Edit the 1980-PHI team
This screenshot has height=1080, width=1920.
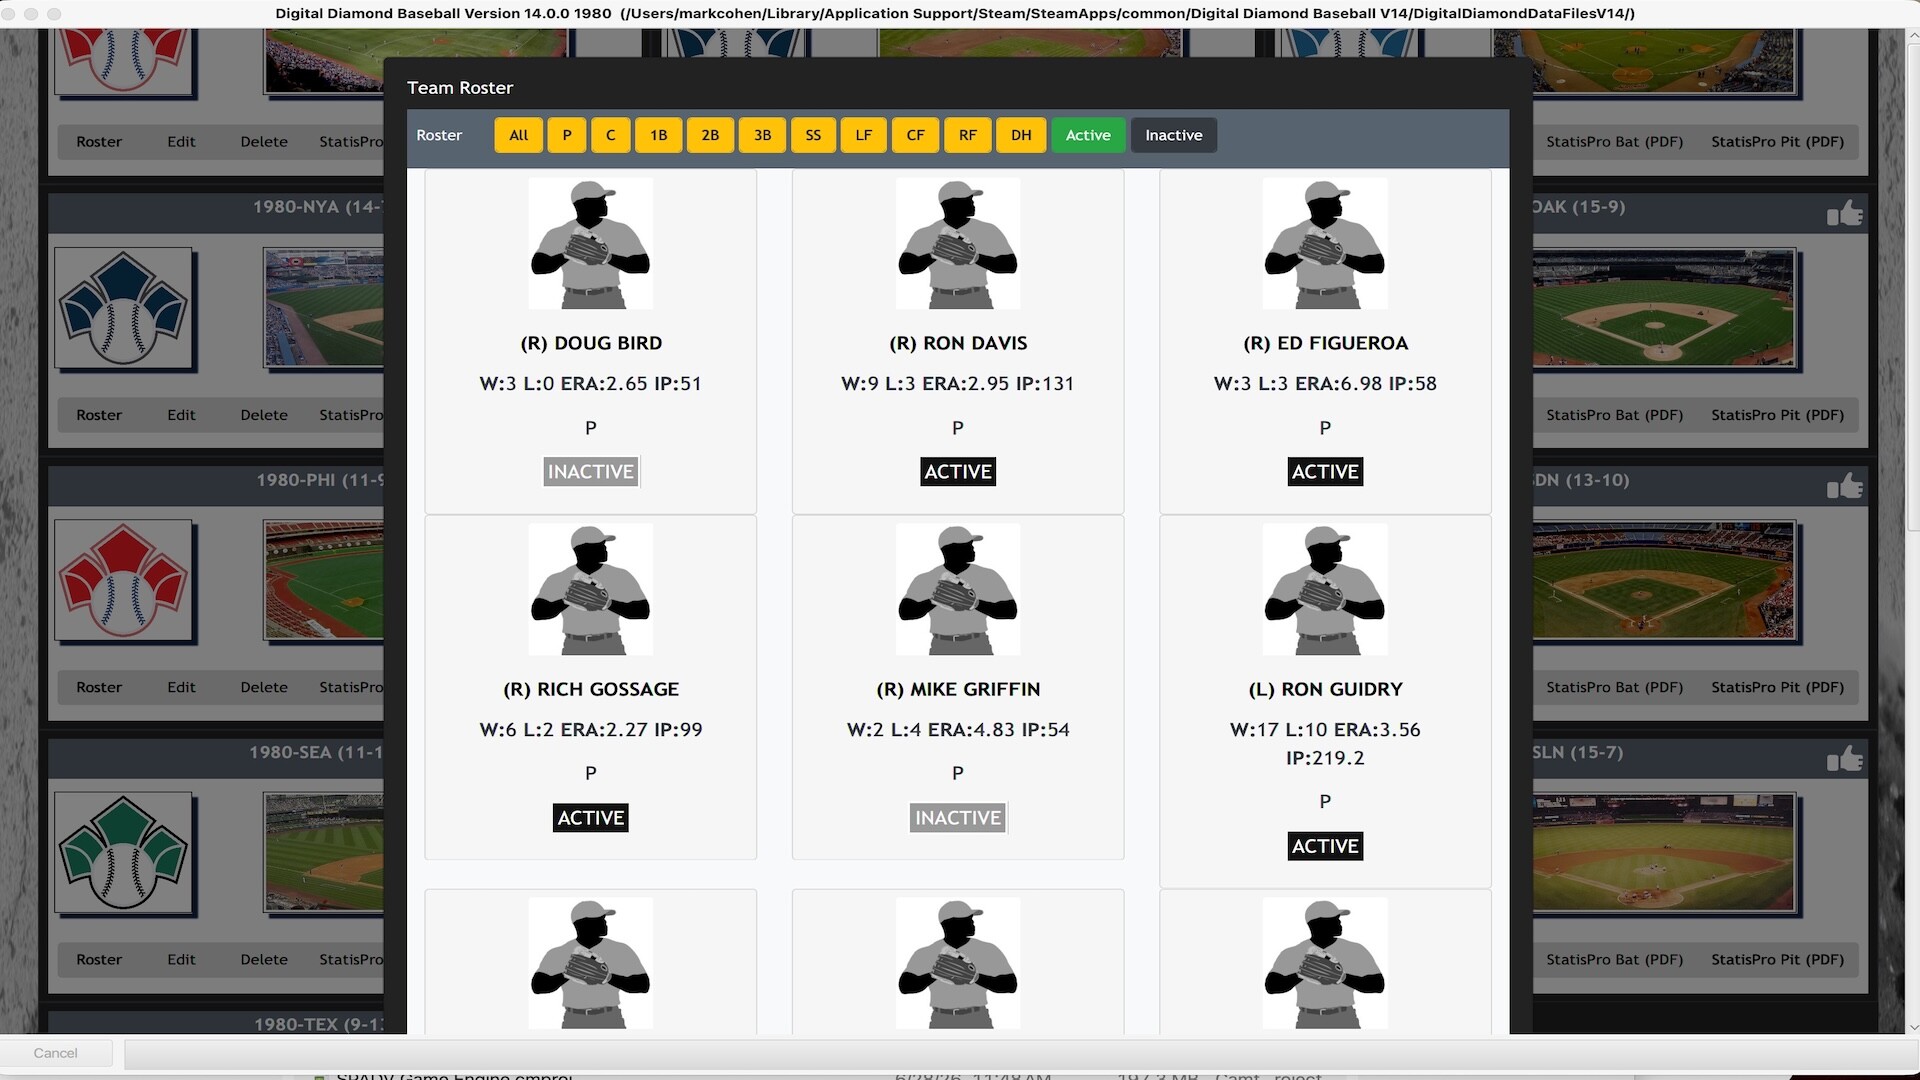(x=181, y=687)
